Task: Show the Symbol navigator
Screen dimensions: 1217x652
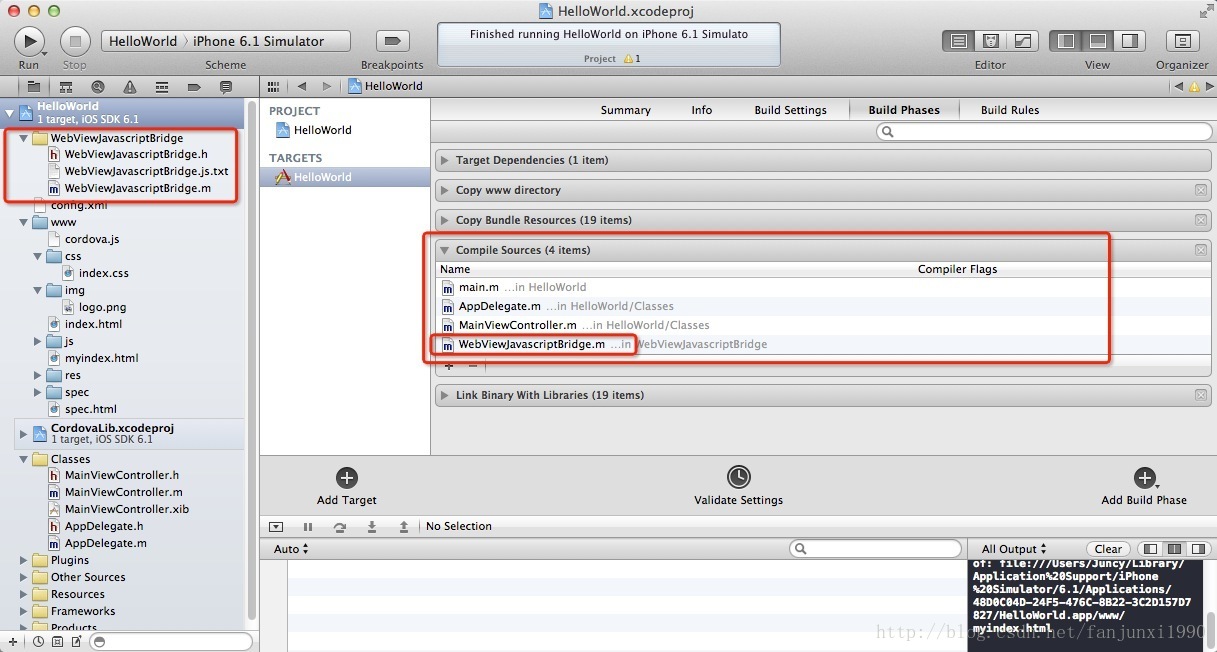Action: coord(65,87)
